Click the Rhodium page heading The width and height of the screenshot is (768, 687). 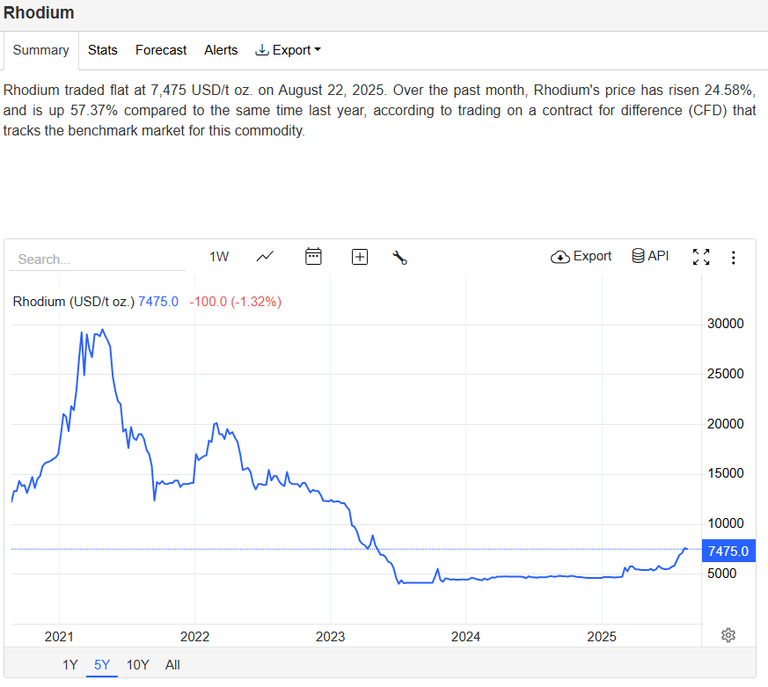coord(39,13)
